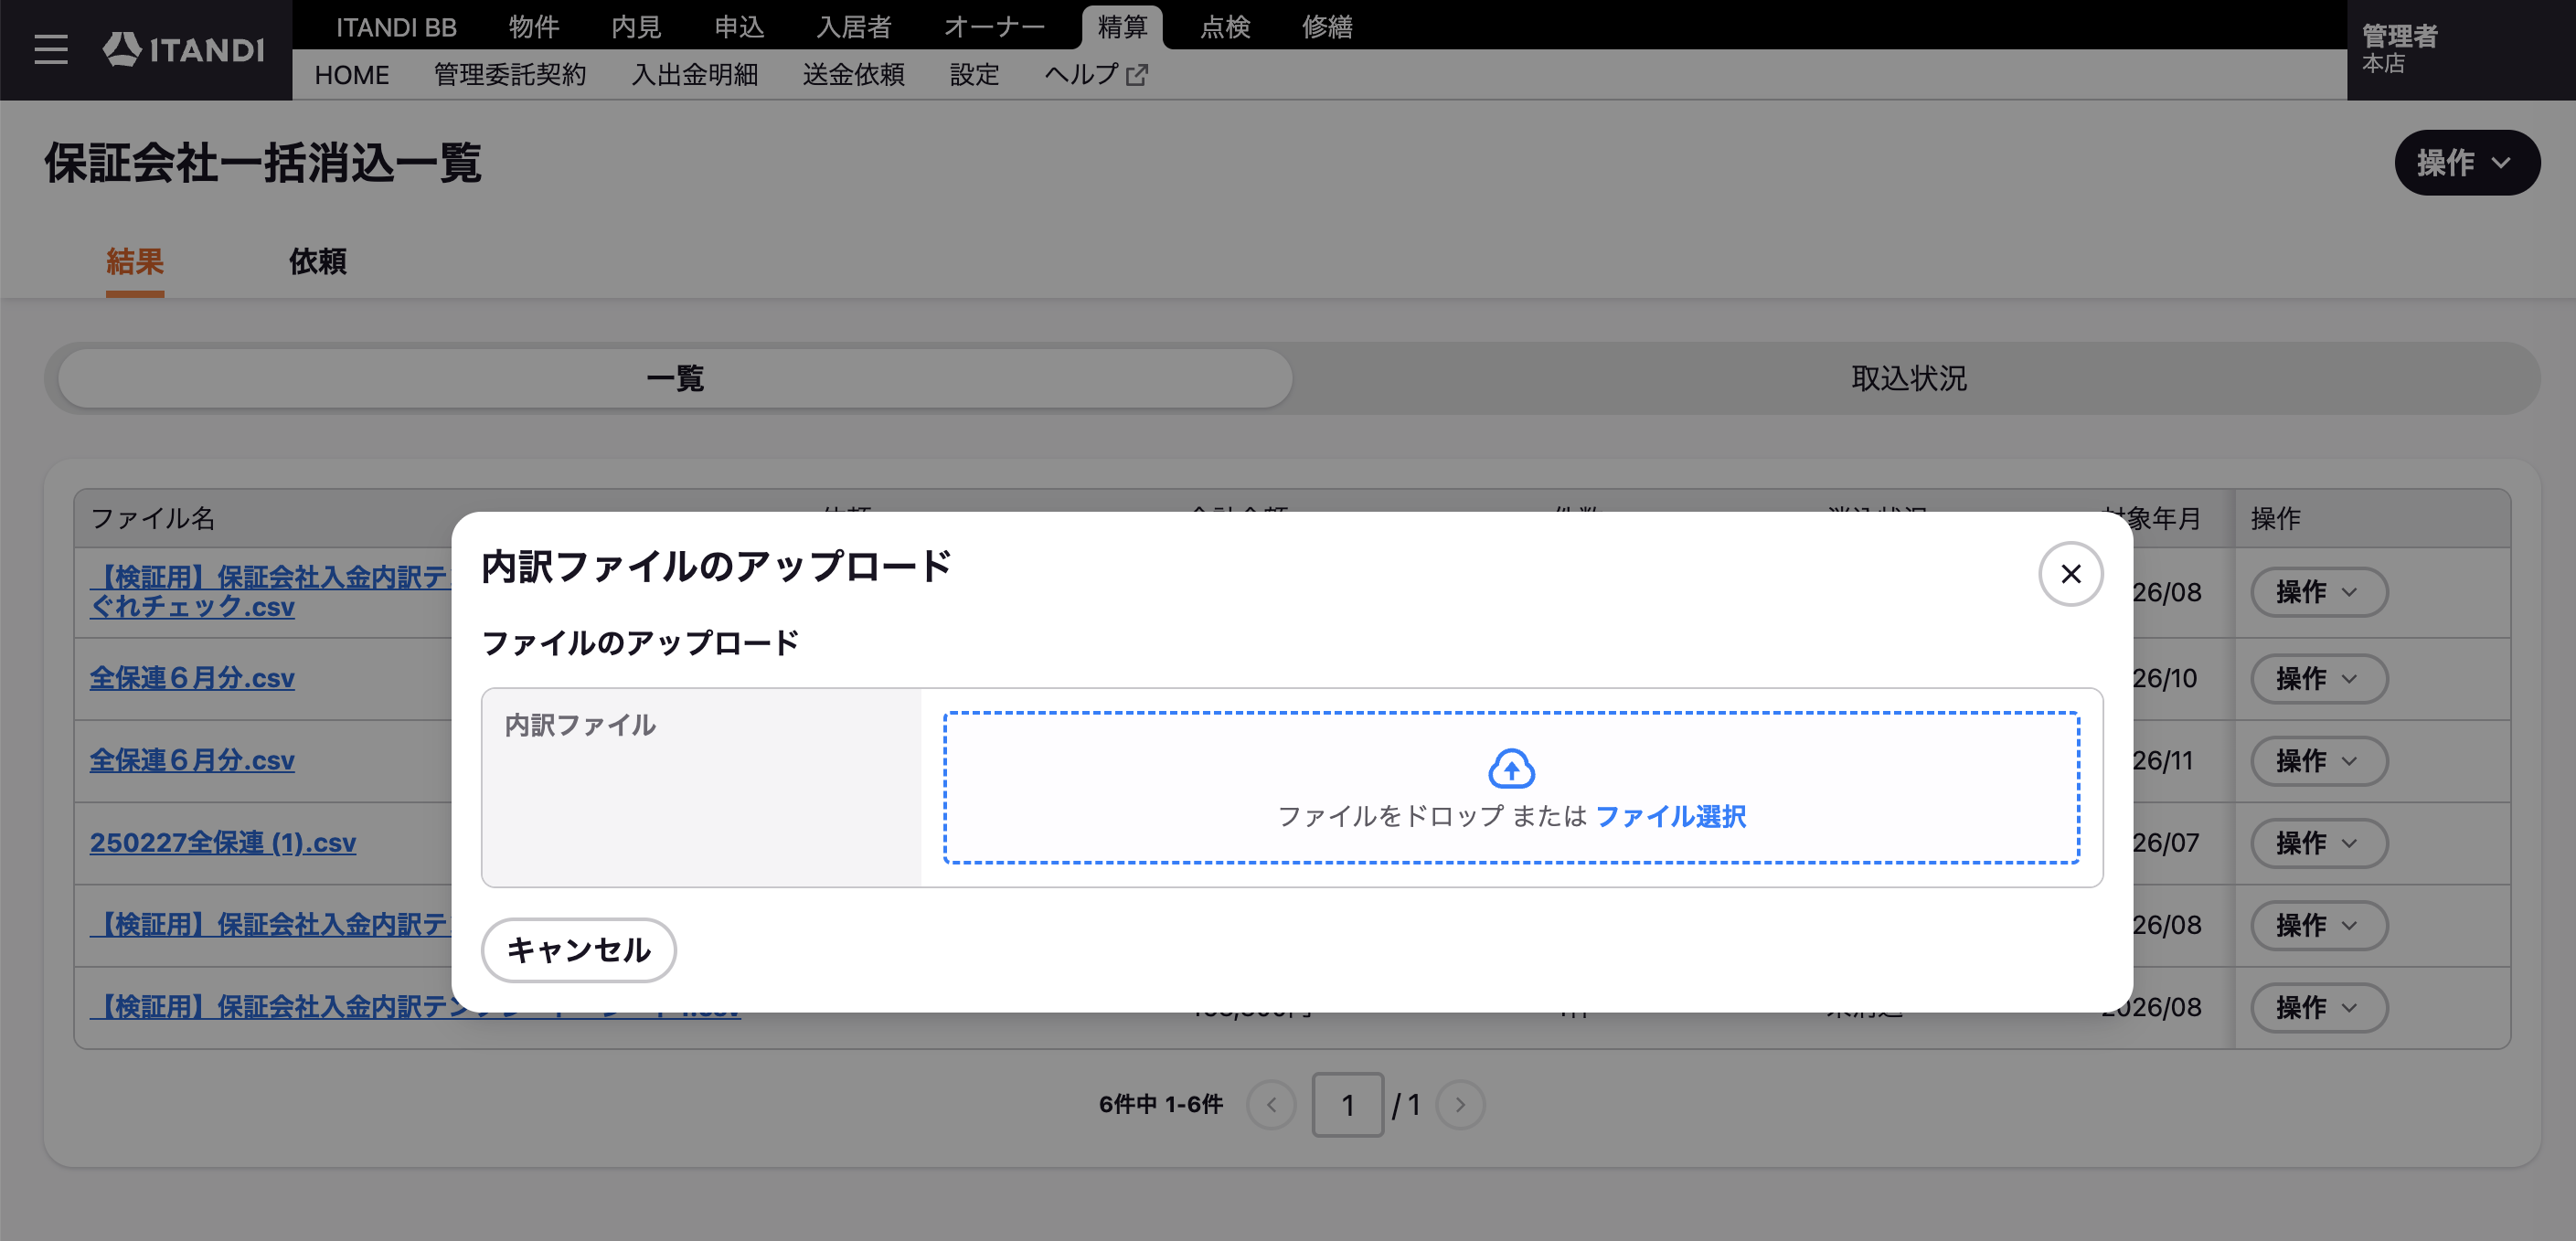Viewport: 2576px width, 1241px height.
Task: Click the page number input field
Action: pyautogui.click(x=1347, y=1105)
